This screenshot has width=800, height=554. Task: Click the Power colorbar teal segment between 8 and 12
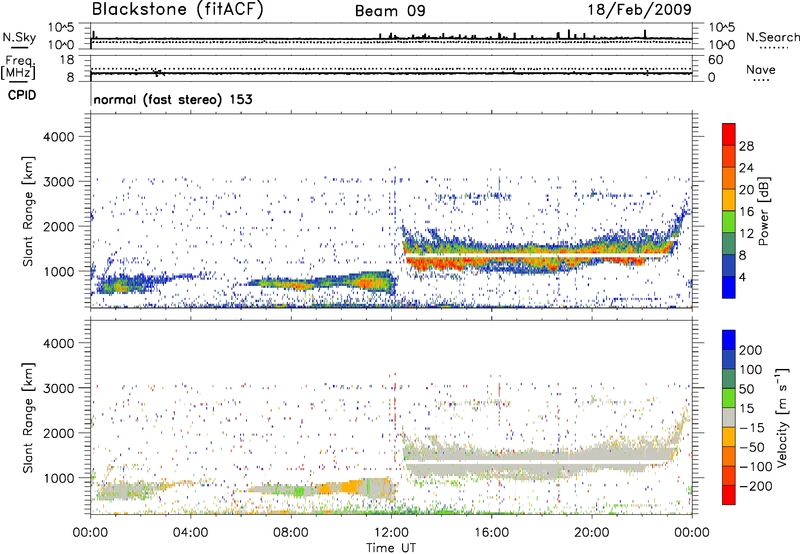[x=729, y=243]
